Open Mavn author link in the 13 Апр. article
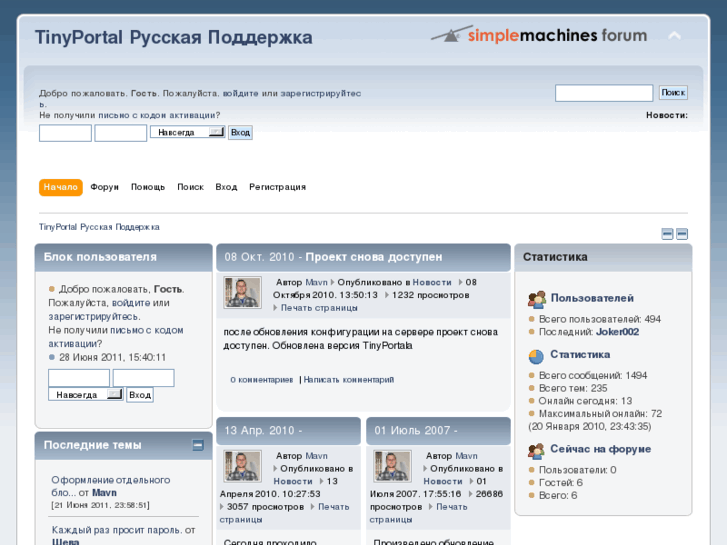This screenshot has width=727, height=545. [x=316, y=456]
